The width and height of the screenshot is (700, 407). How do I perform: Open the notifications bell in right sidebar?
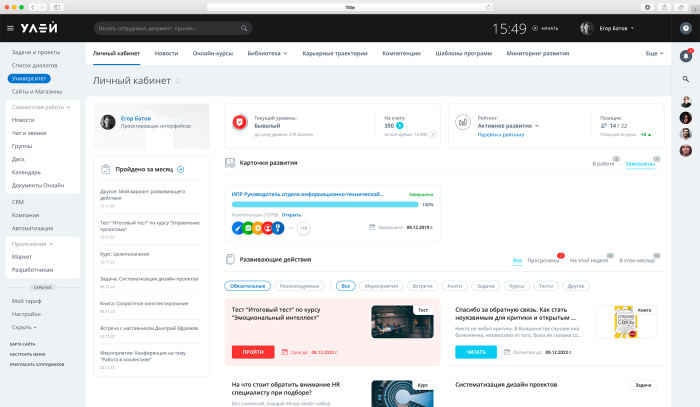[685, 56]
